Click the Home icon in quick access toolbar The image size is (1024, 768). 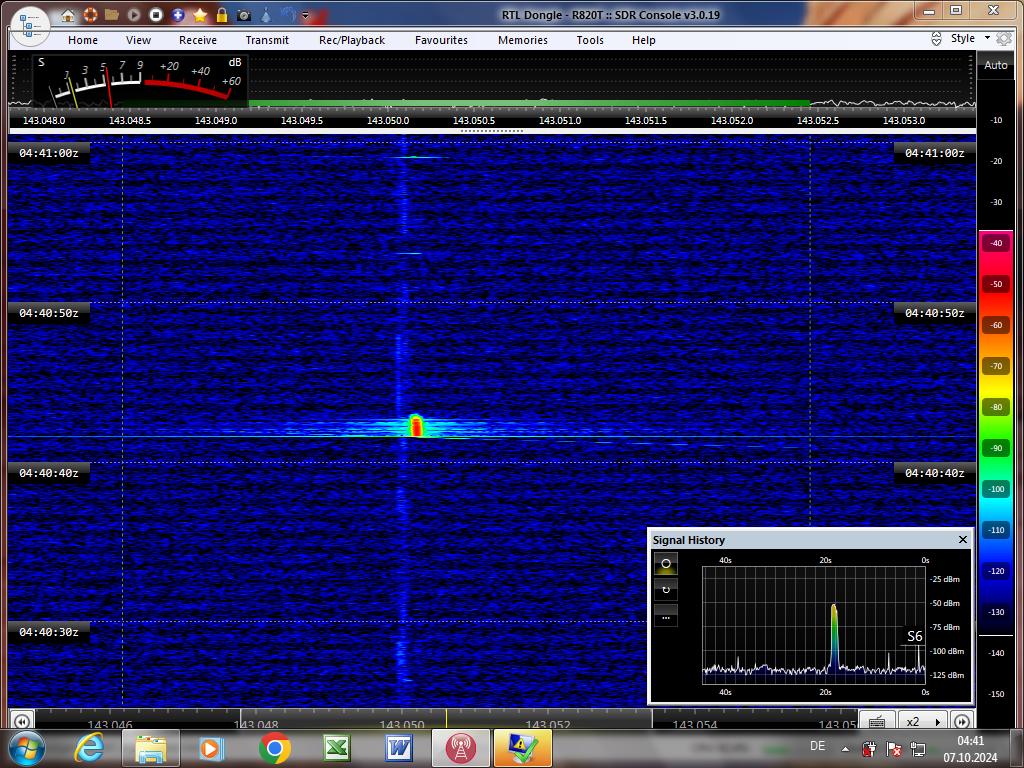click(67, 14)
